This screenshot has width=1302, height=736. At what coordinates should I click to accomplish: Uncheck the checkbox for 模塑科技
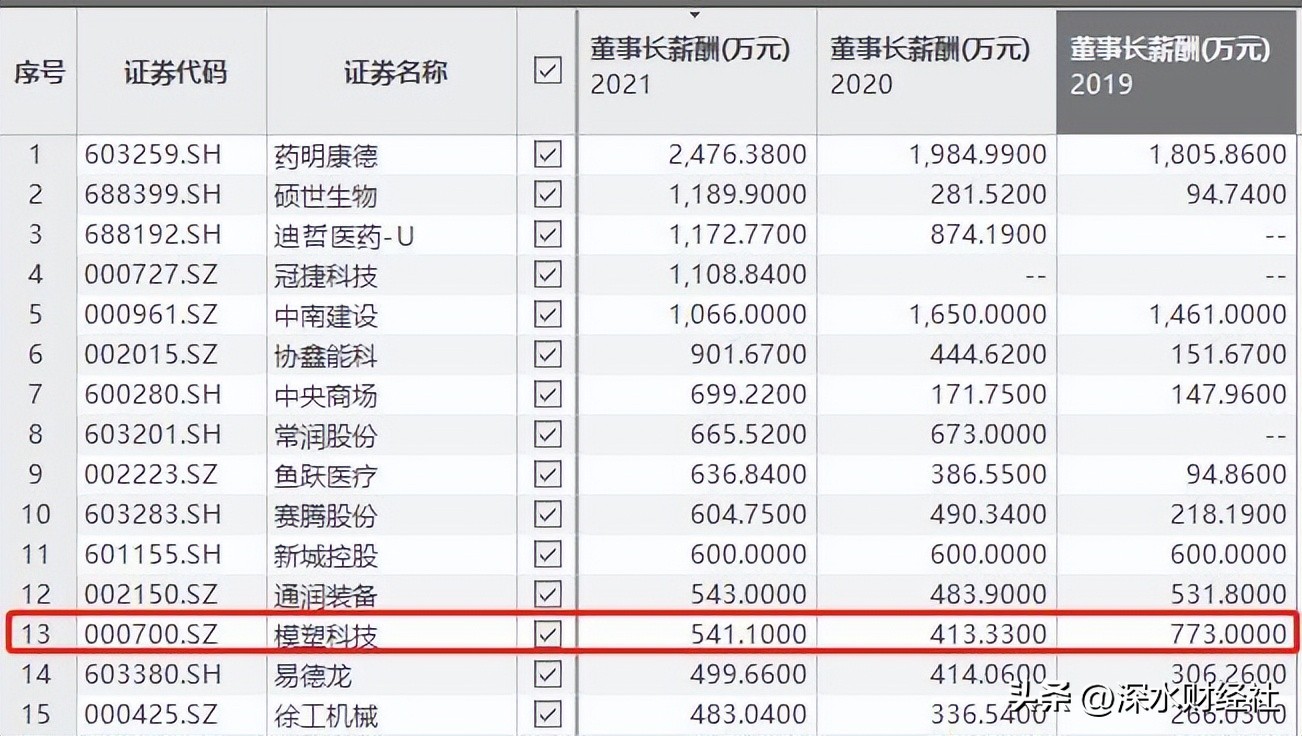click(547, 634)
